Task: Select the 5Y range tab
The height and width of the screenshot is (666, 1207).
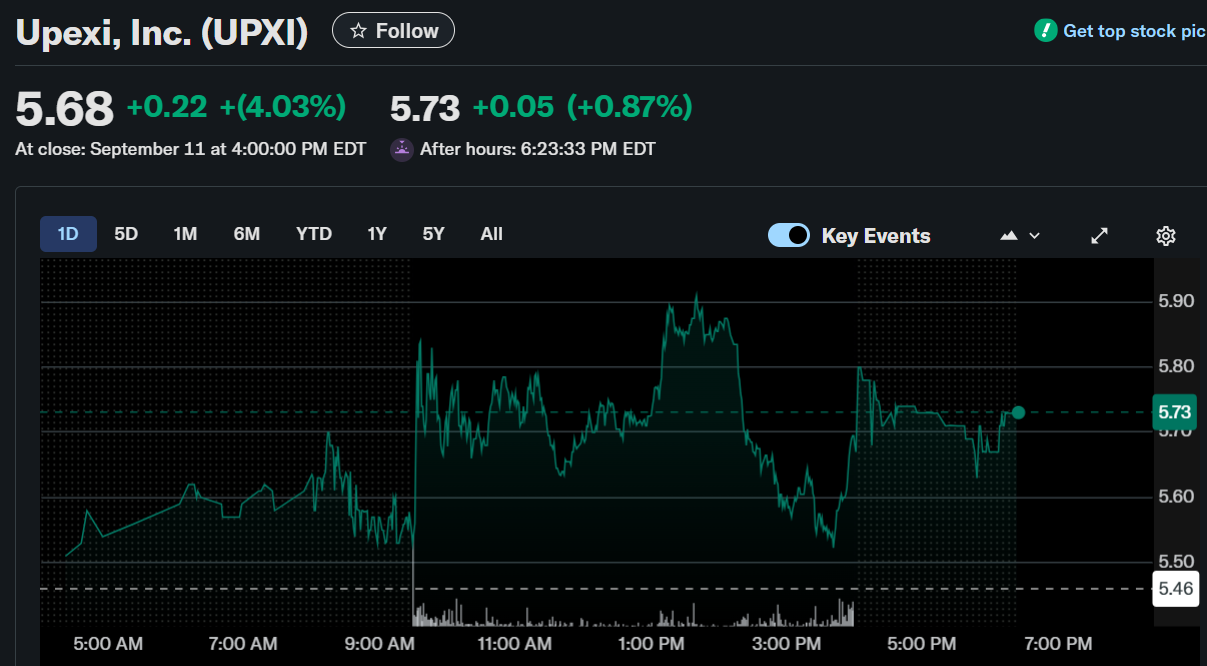Action: click(x=433, y=234)
